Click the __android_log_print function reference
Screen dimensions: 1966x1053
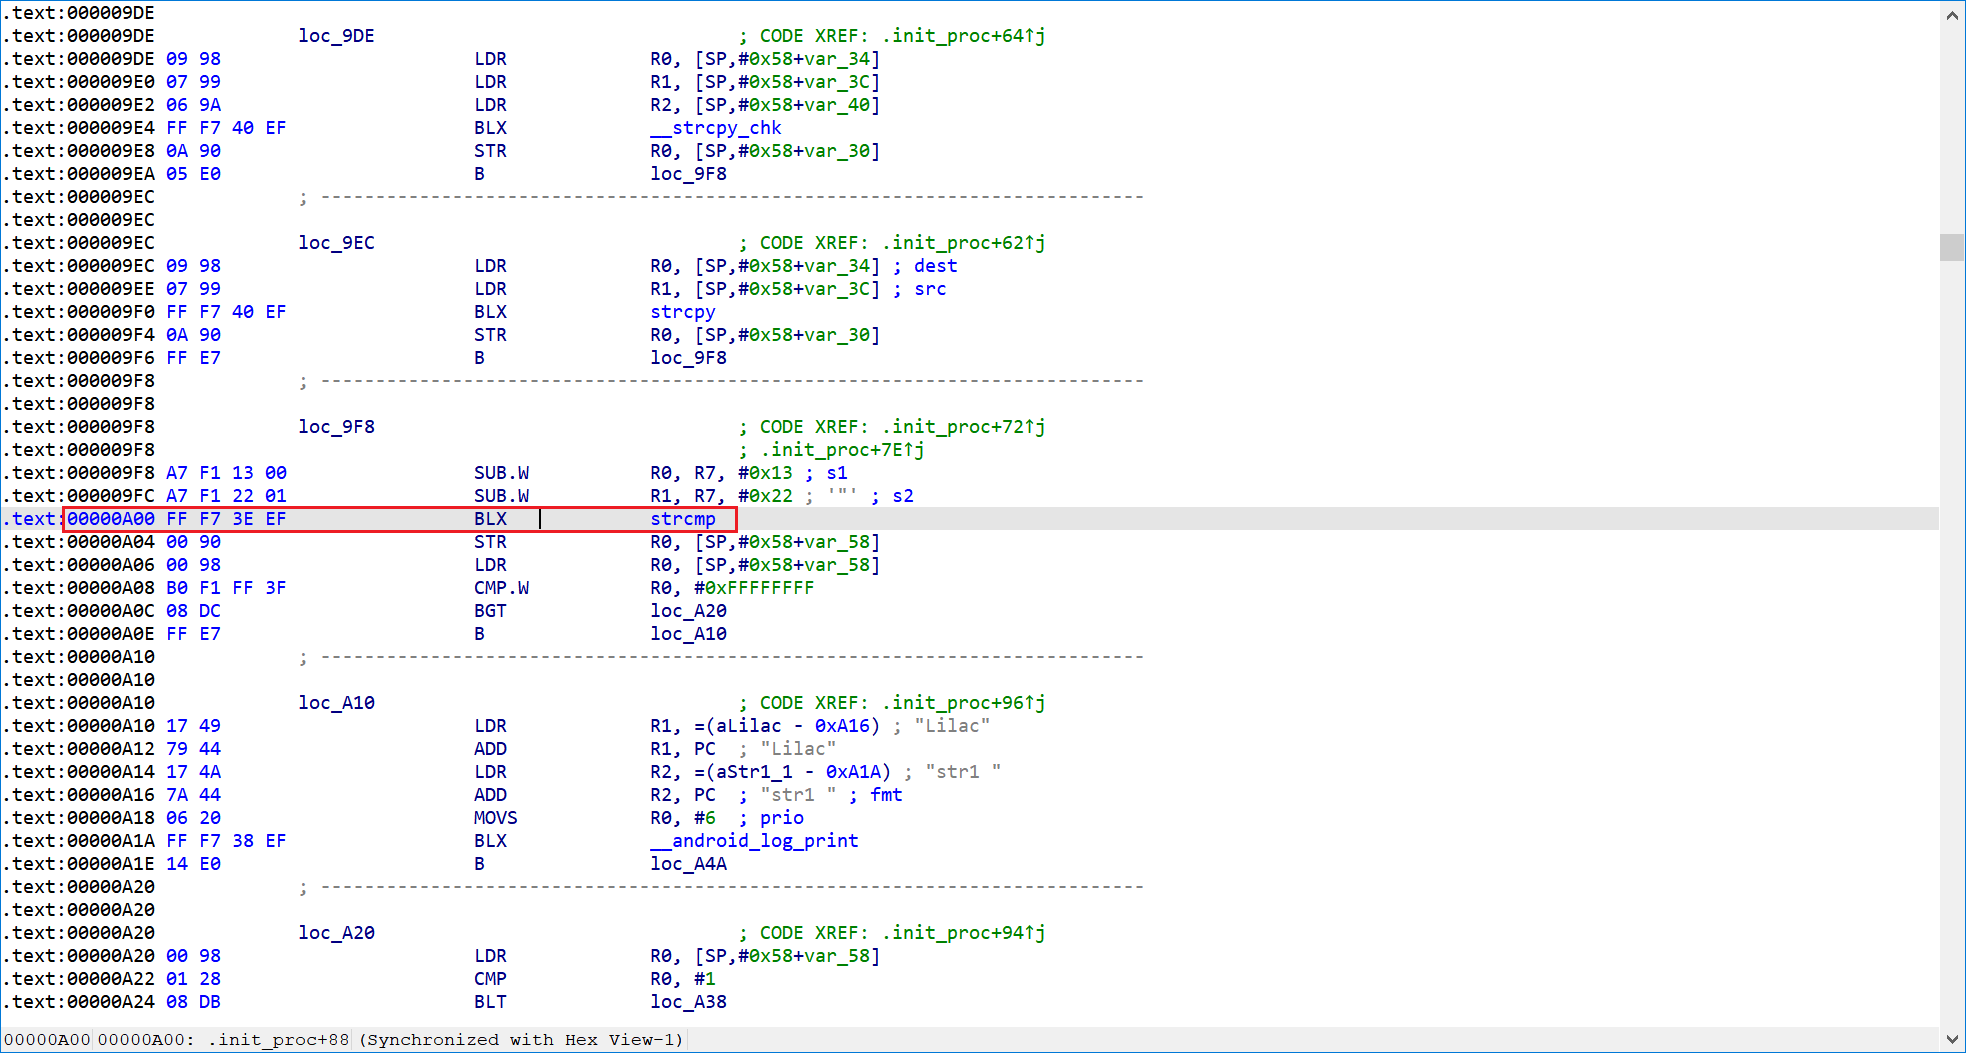(x=754, y=841)
